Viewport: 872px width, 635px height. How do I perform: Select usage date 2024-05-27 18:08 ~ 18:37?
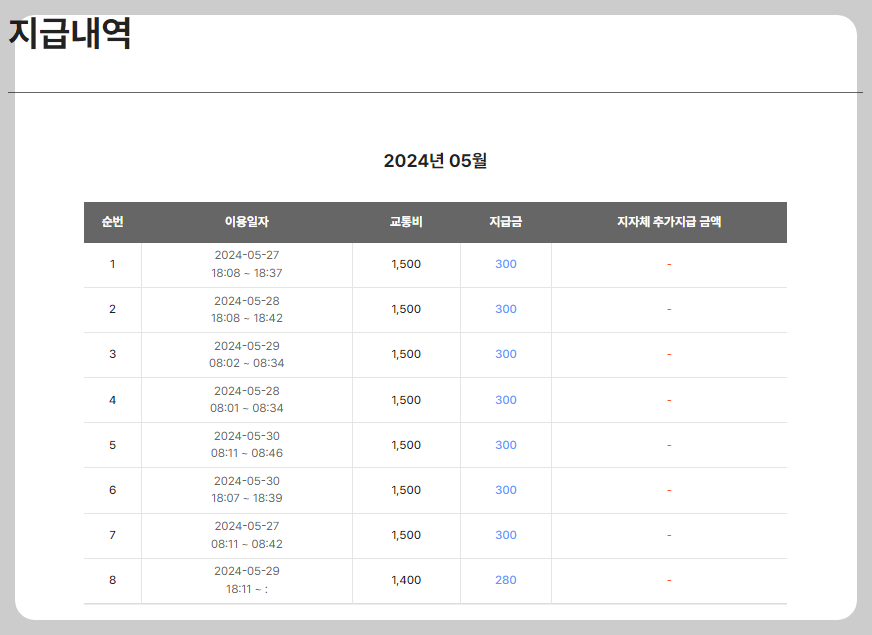[x=246, y=264]
